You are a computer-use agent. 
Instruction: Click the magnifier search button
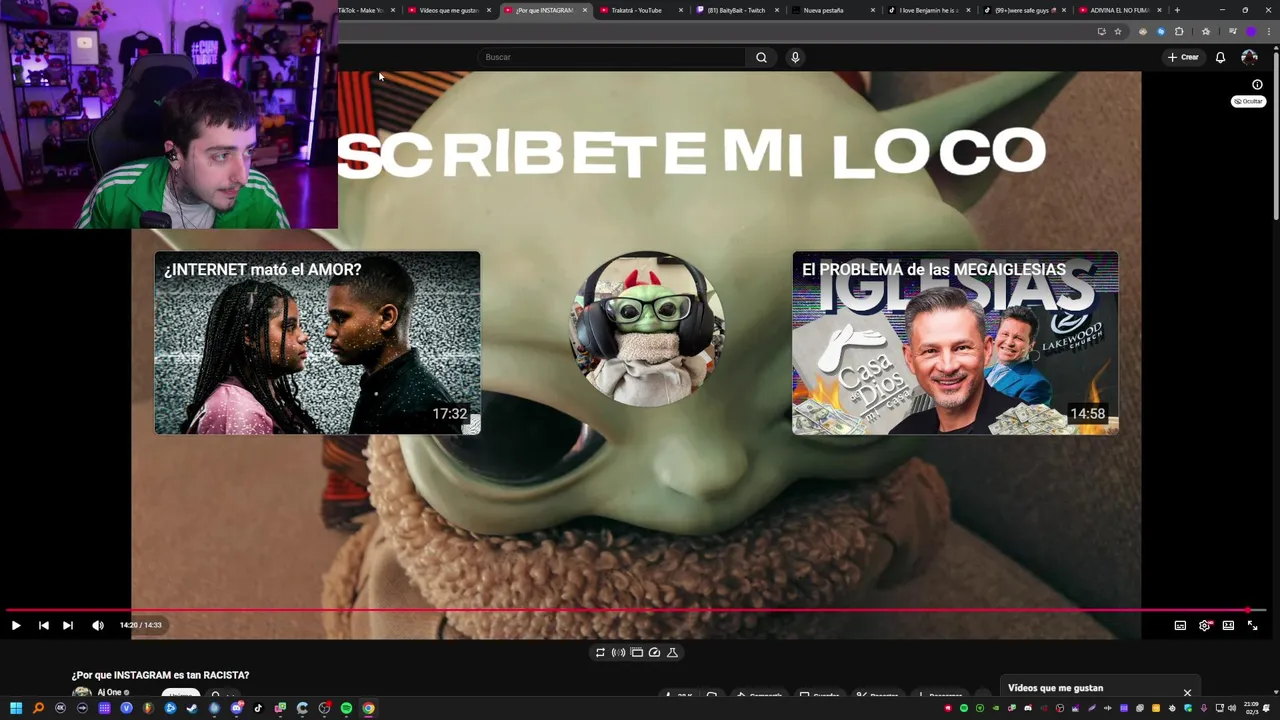pos(761,57)
